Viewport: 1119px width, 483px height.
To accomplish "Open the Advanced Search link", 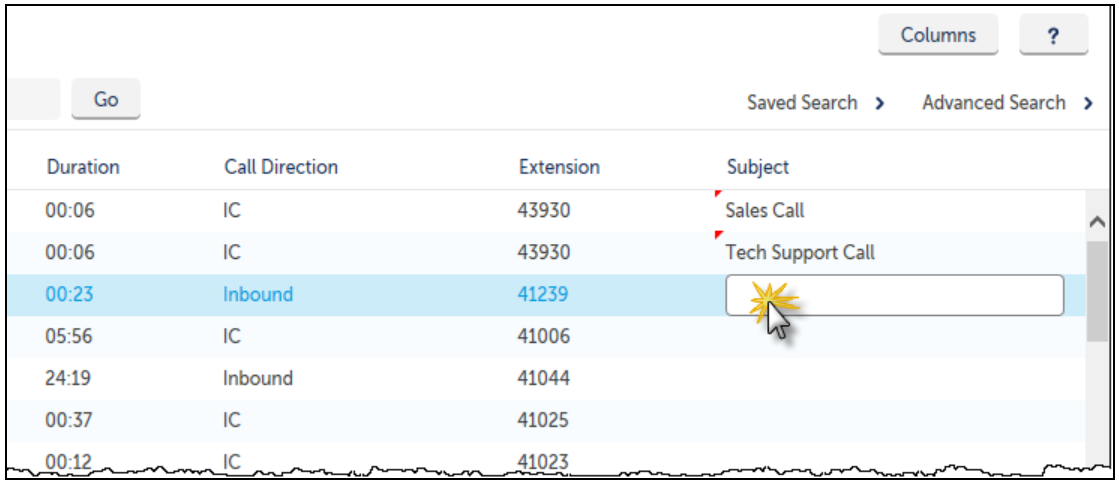I will (x=993, y=103).
